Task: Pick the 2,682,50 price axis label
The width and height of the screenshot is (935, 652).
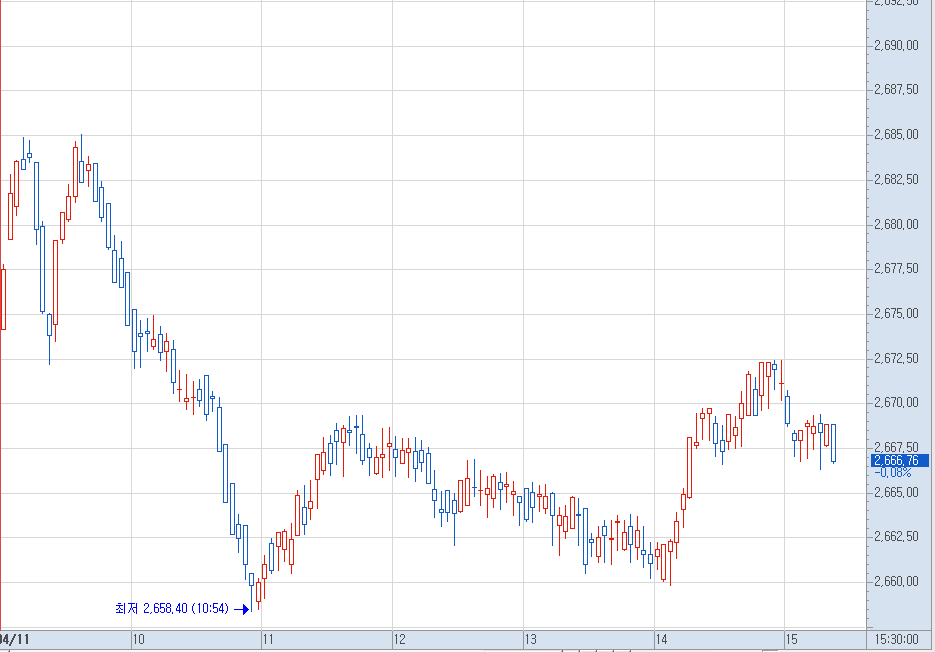Action: (896, 180)
